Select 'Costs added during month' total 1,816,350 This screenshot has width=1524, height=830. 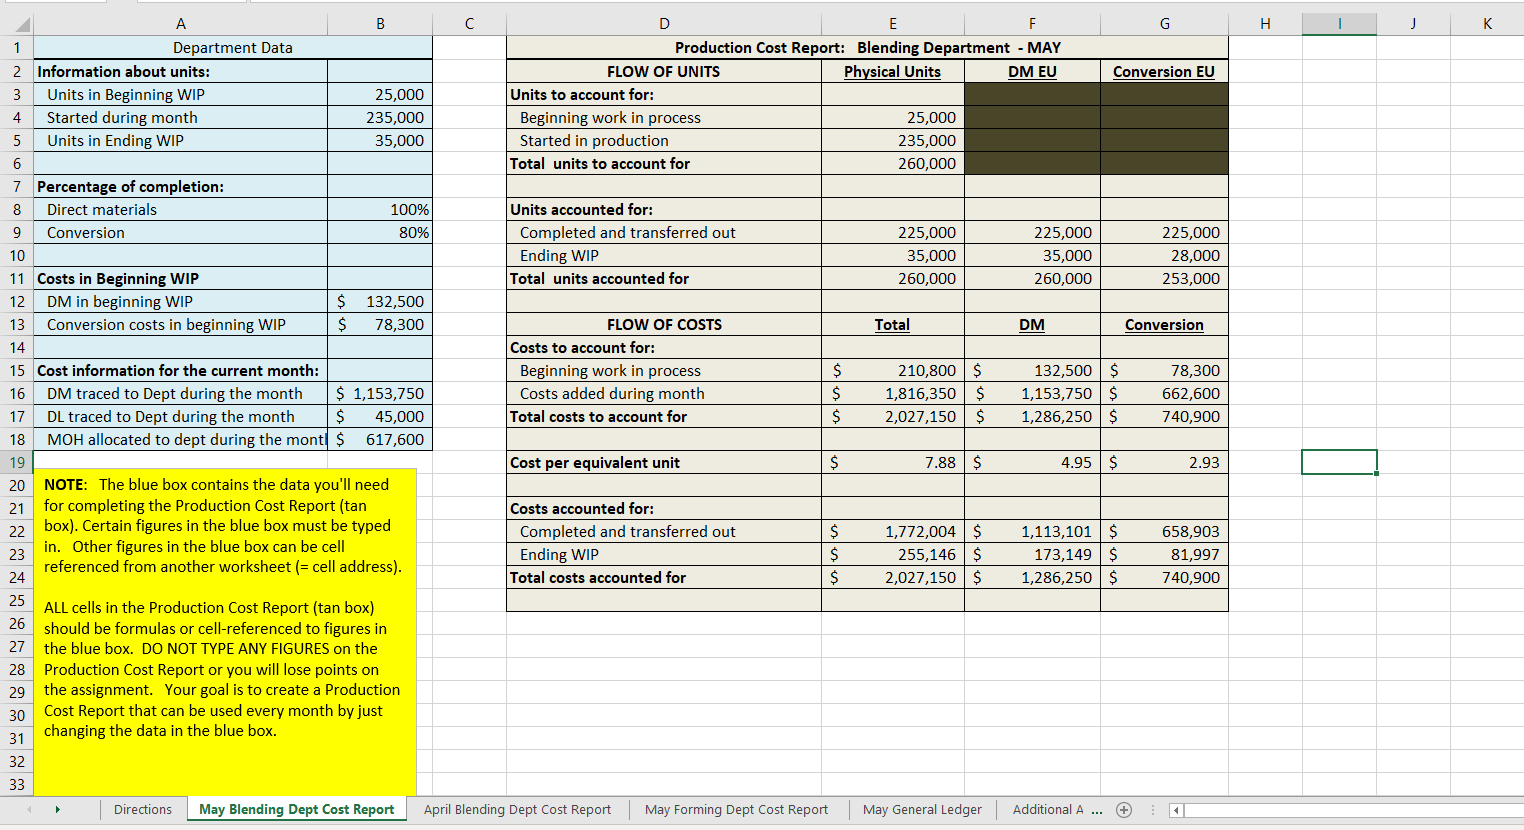click(893, 393)
